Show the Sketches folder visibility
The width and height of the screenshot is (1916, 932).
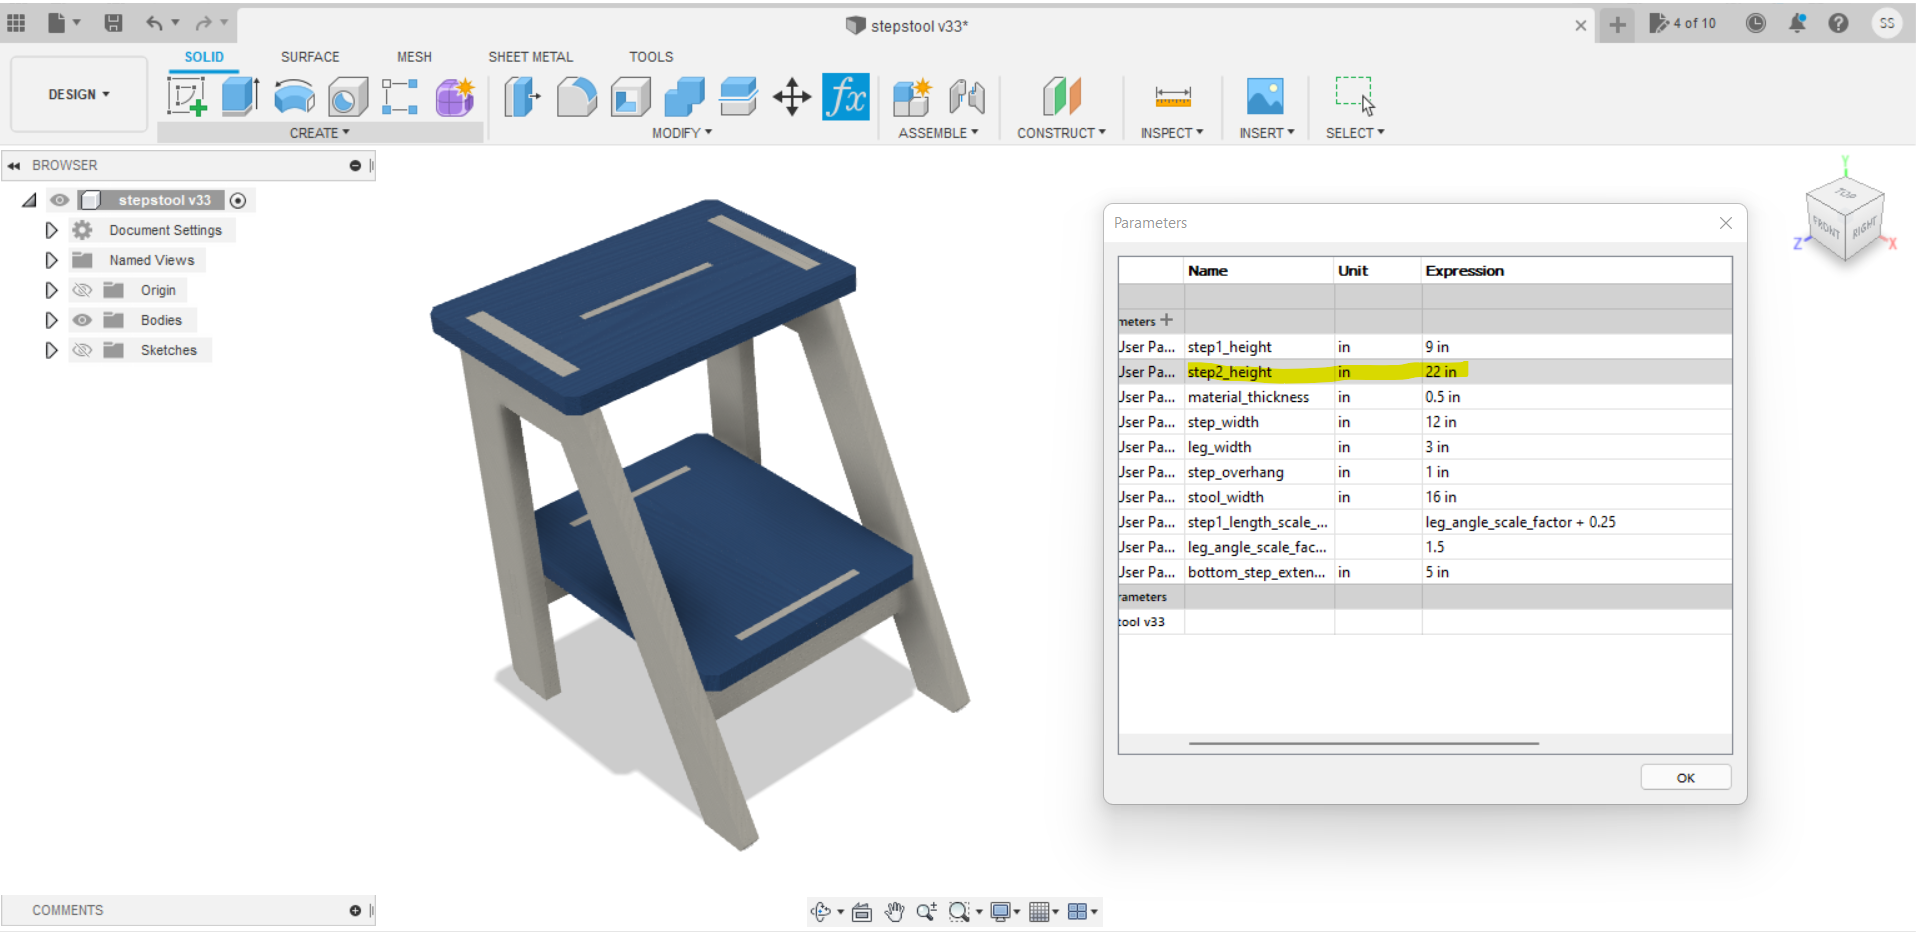[82, 349]
